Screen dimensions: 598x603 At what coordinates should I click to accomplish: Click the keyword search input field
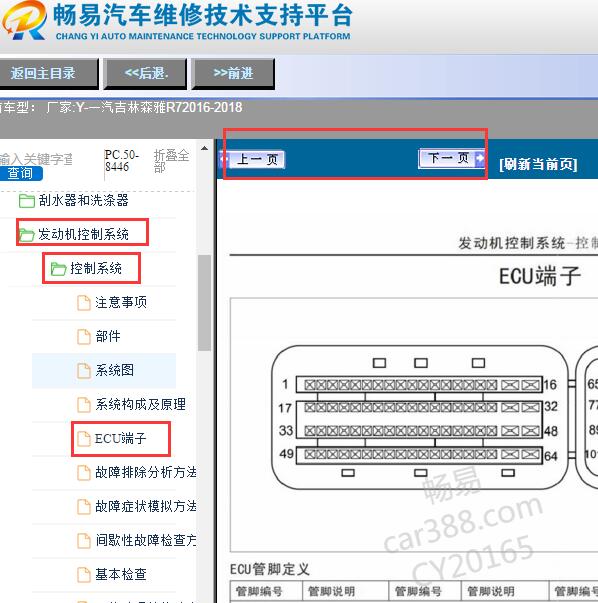click(x=36, y=158)
